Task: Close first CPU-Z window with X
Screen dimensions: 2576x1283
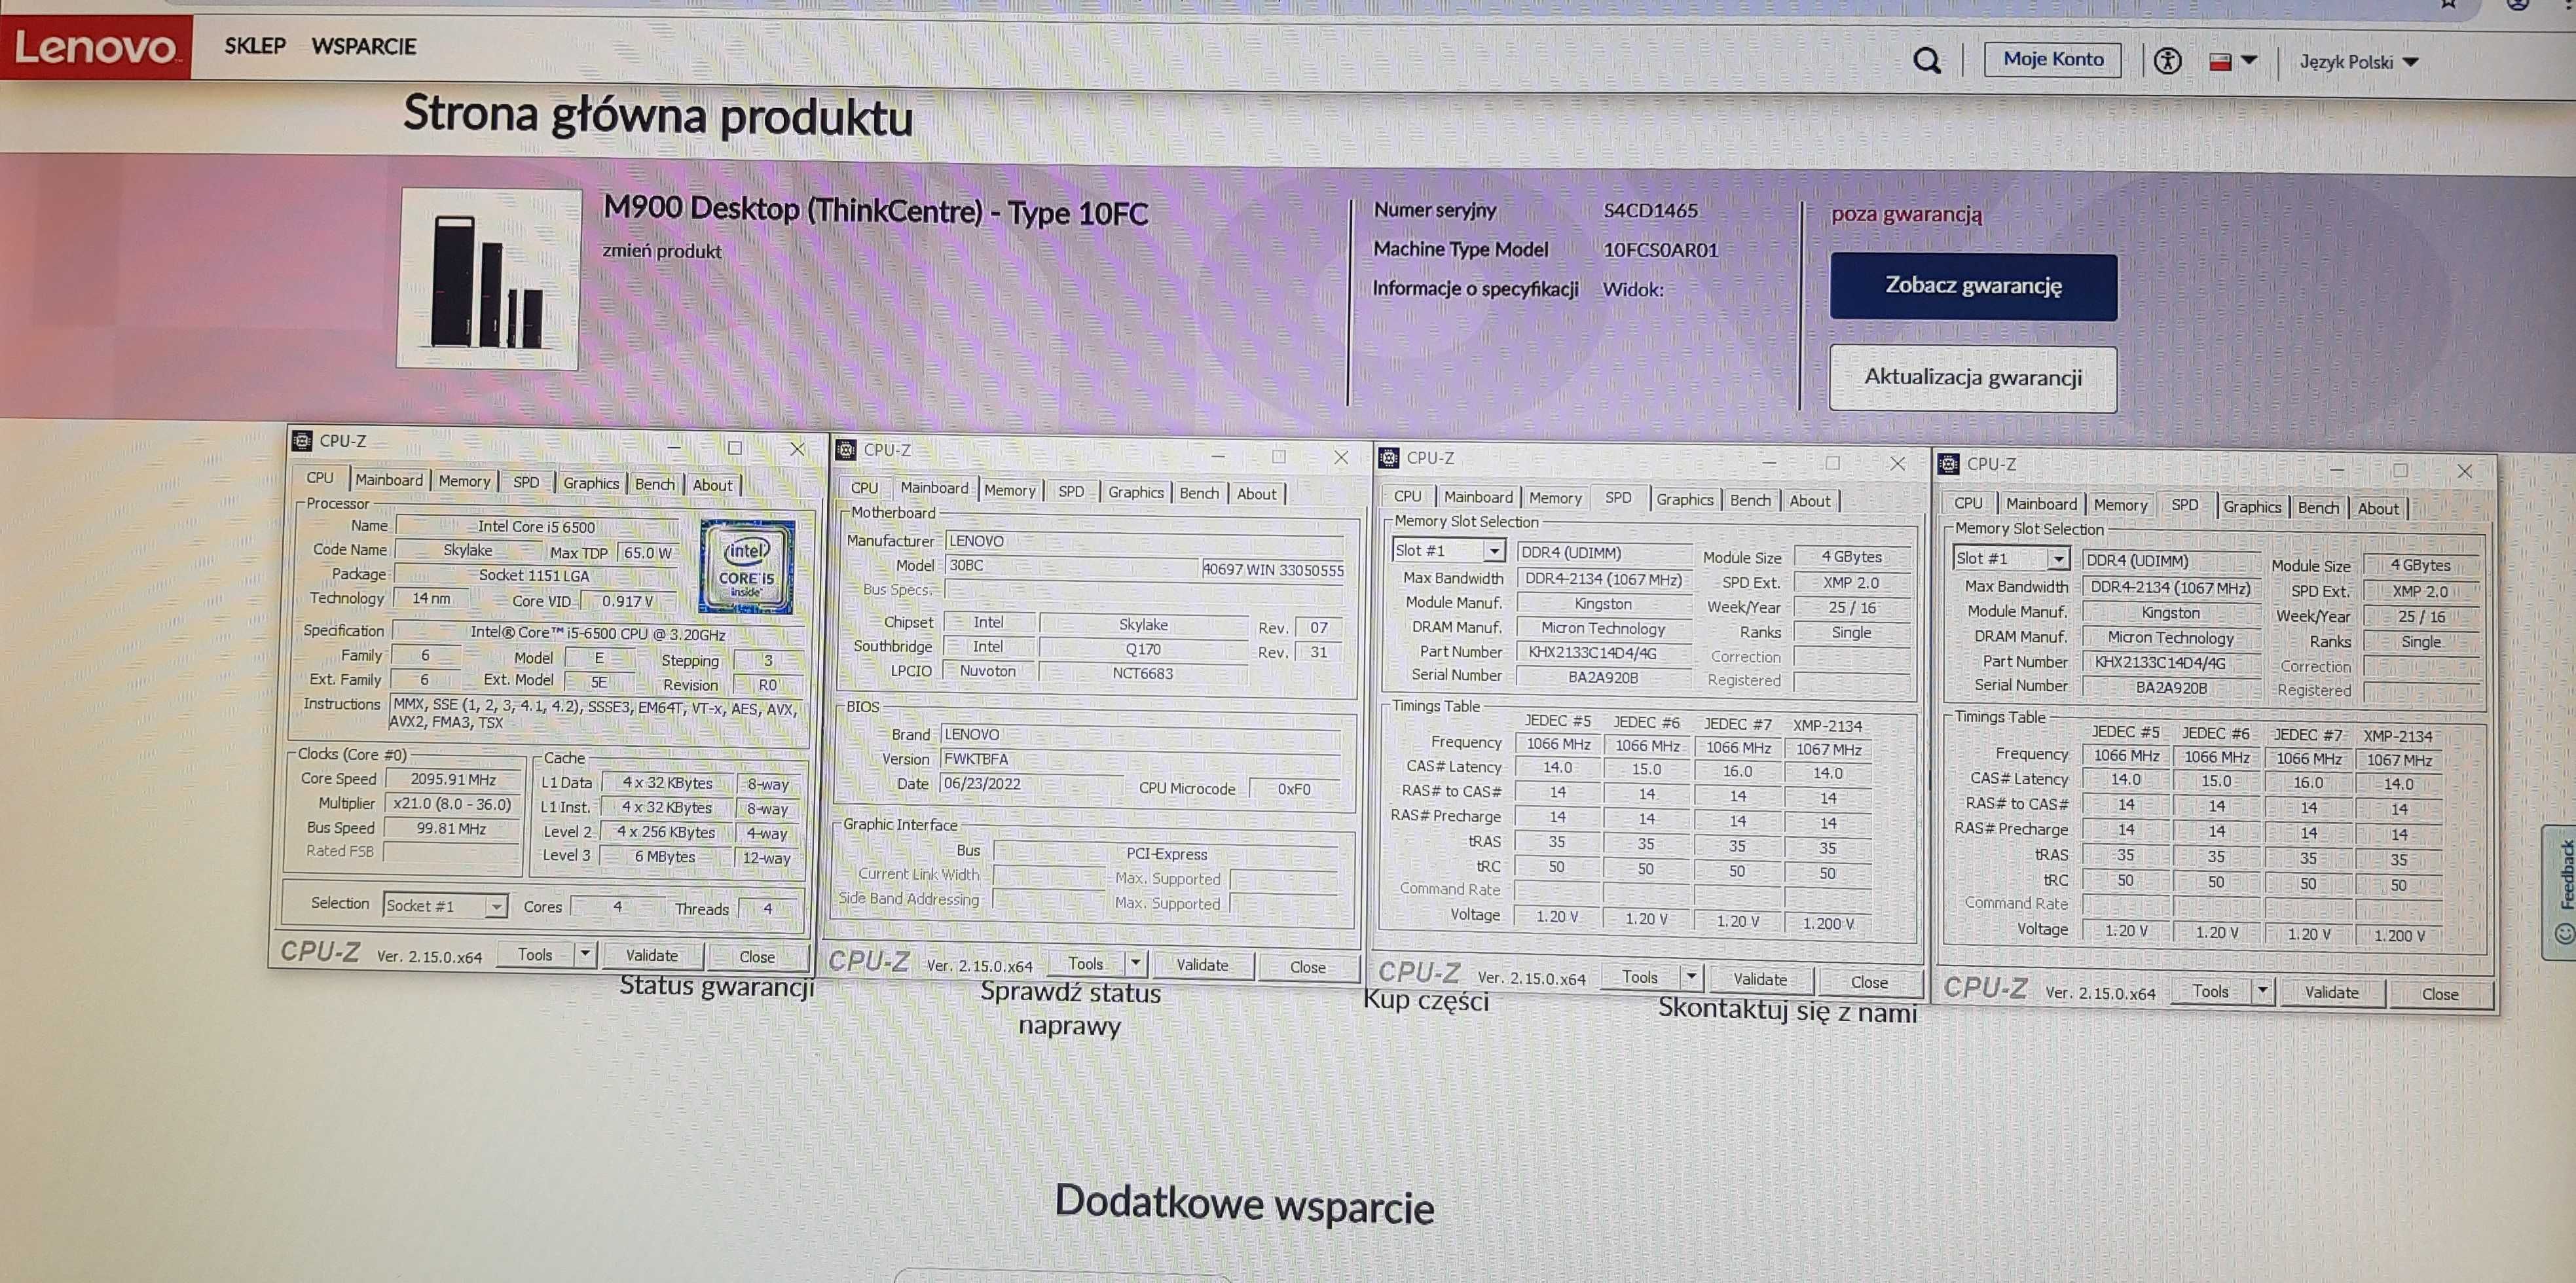Action: pyautogui.click(x=796, y=449)
